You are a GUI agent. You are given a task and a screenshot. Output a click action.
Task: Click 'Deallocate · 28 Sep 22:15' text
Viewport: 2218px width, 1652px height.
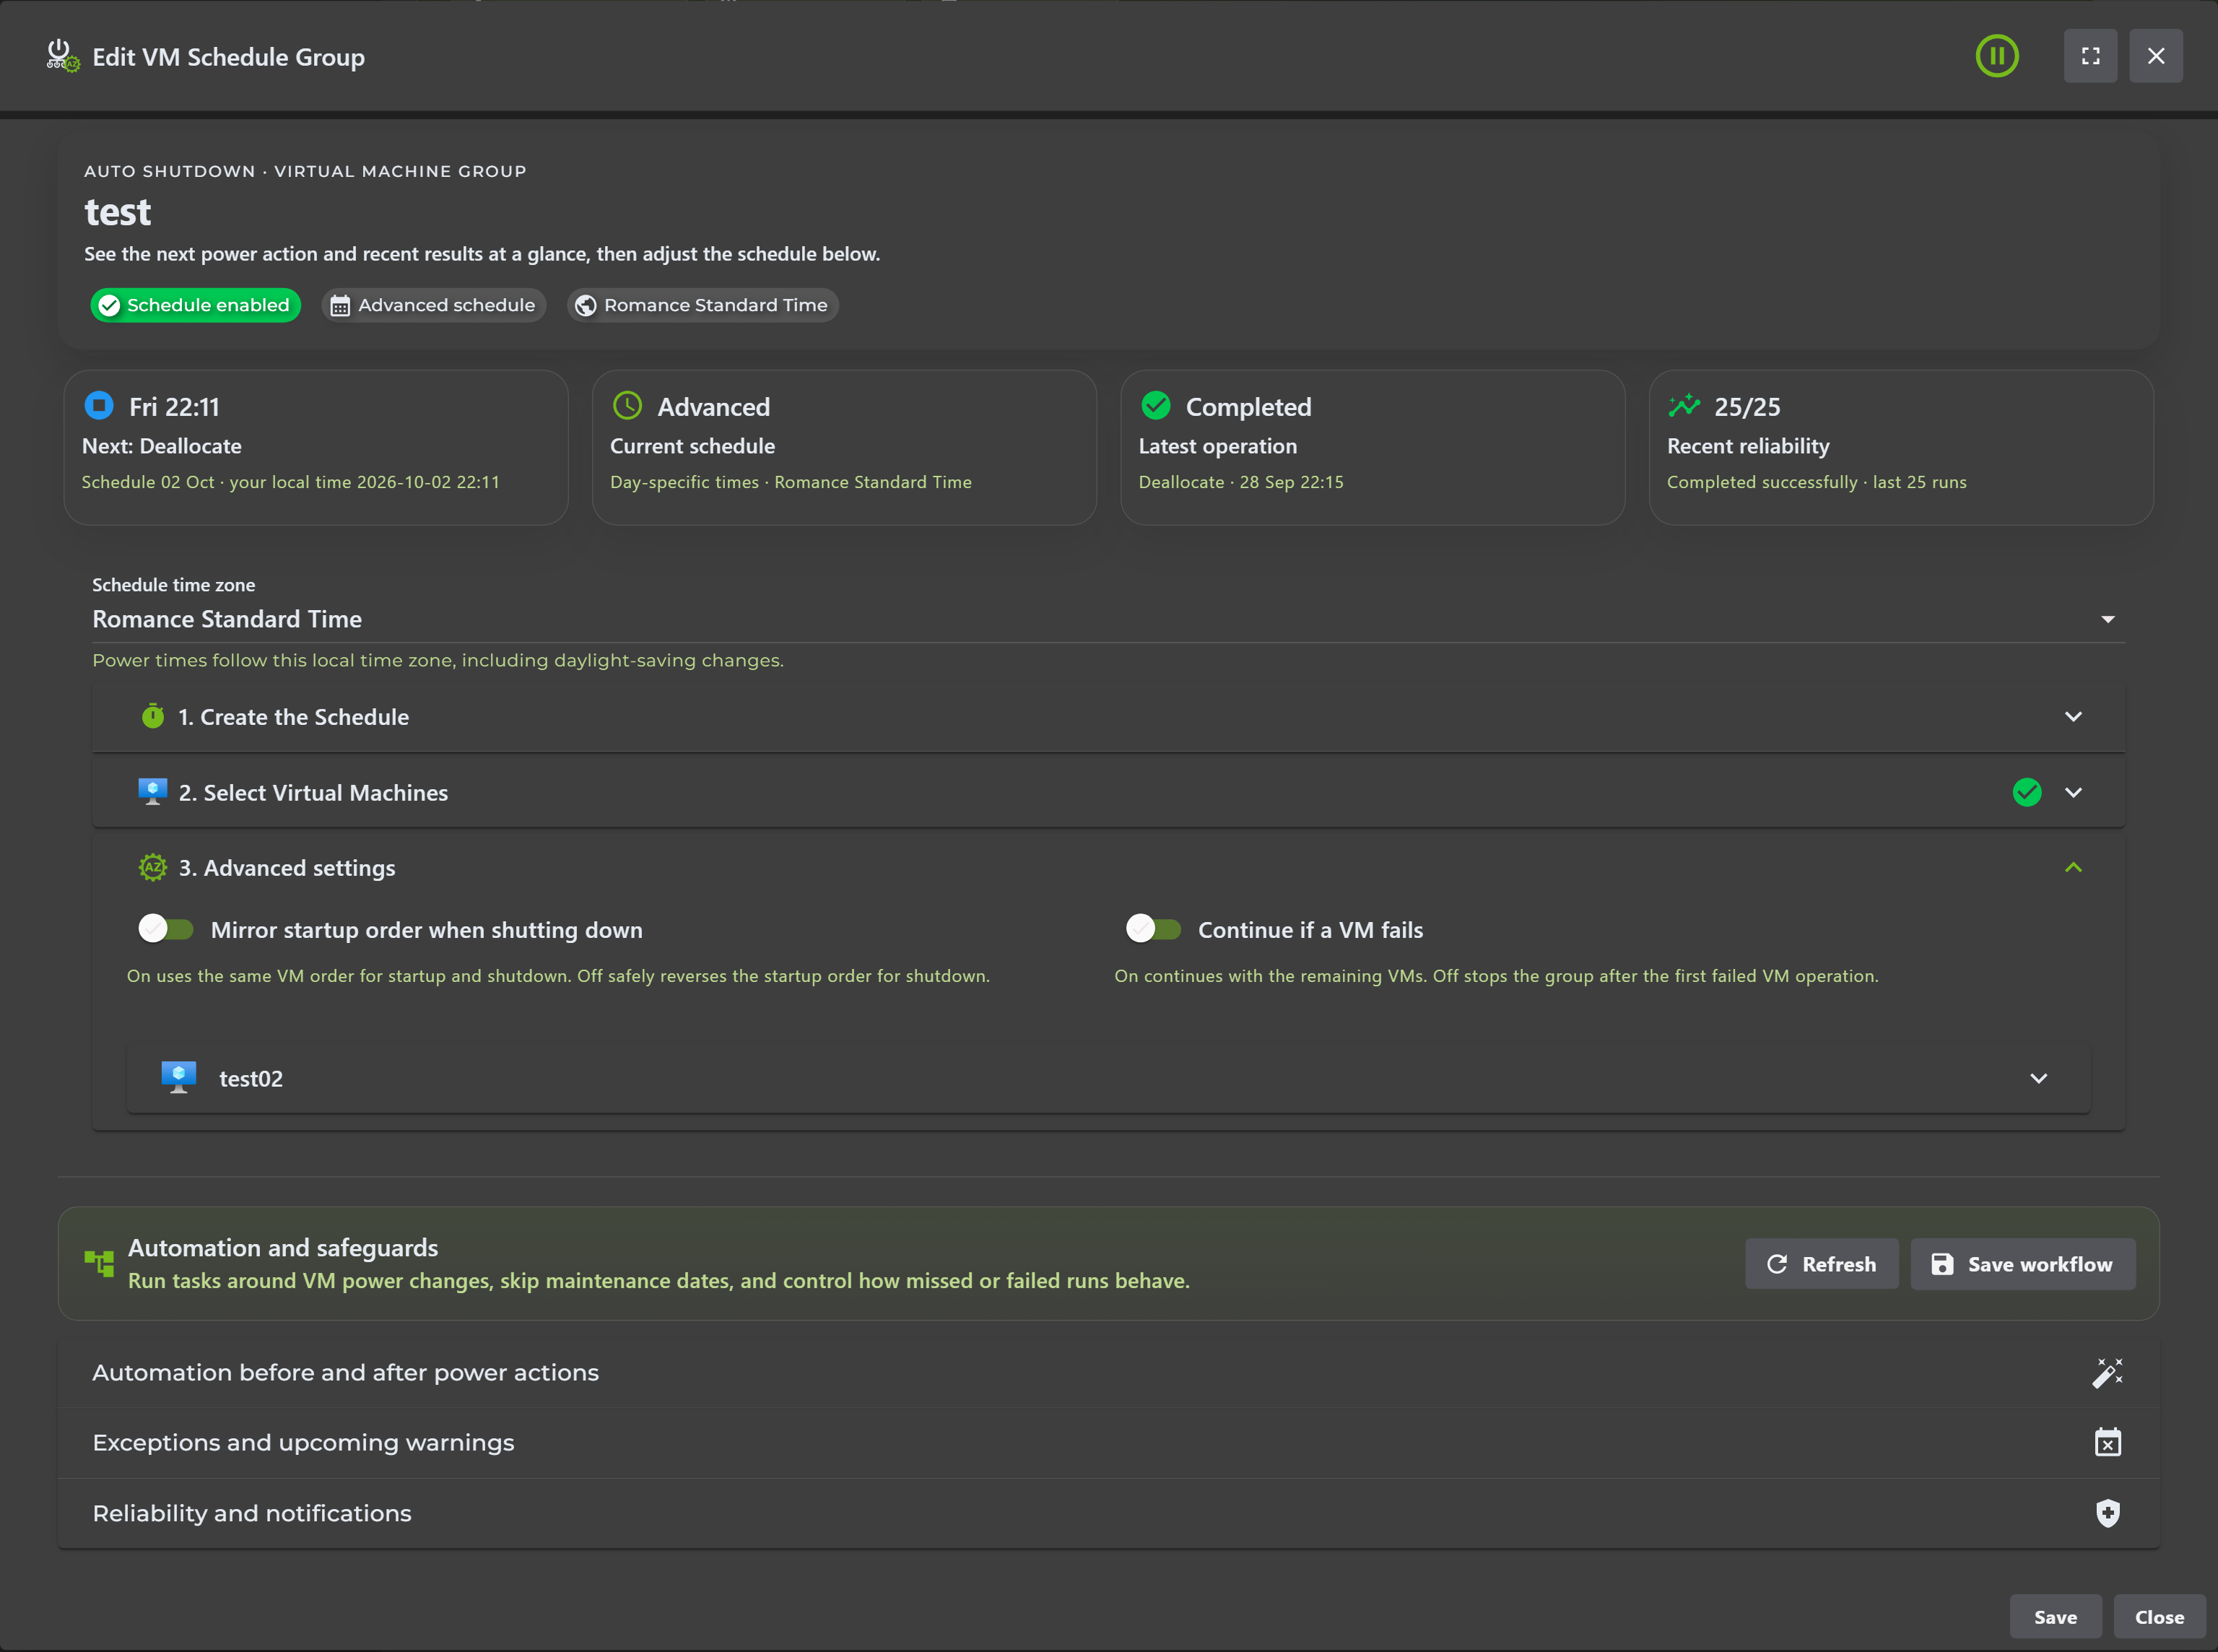1241,482
